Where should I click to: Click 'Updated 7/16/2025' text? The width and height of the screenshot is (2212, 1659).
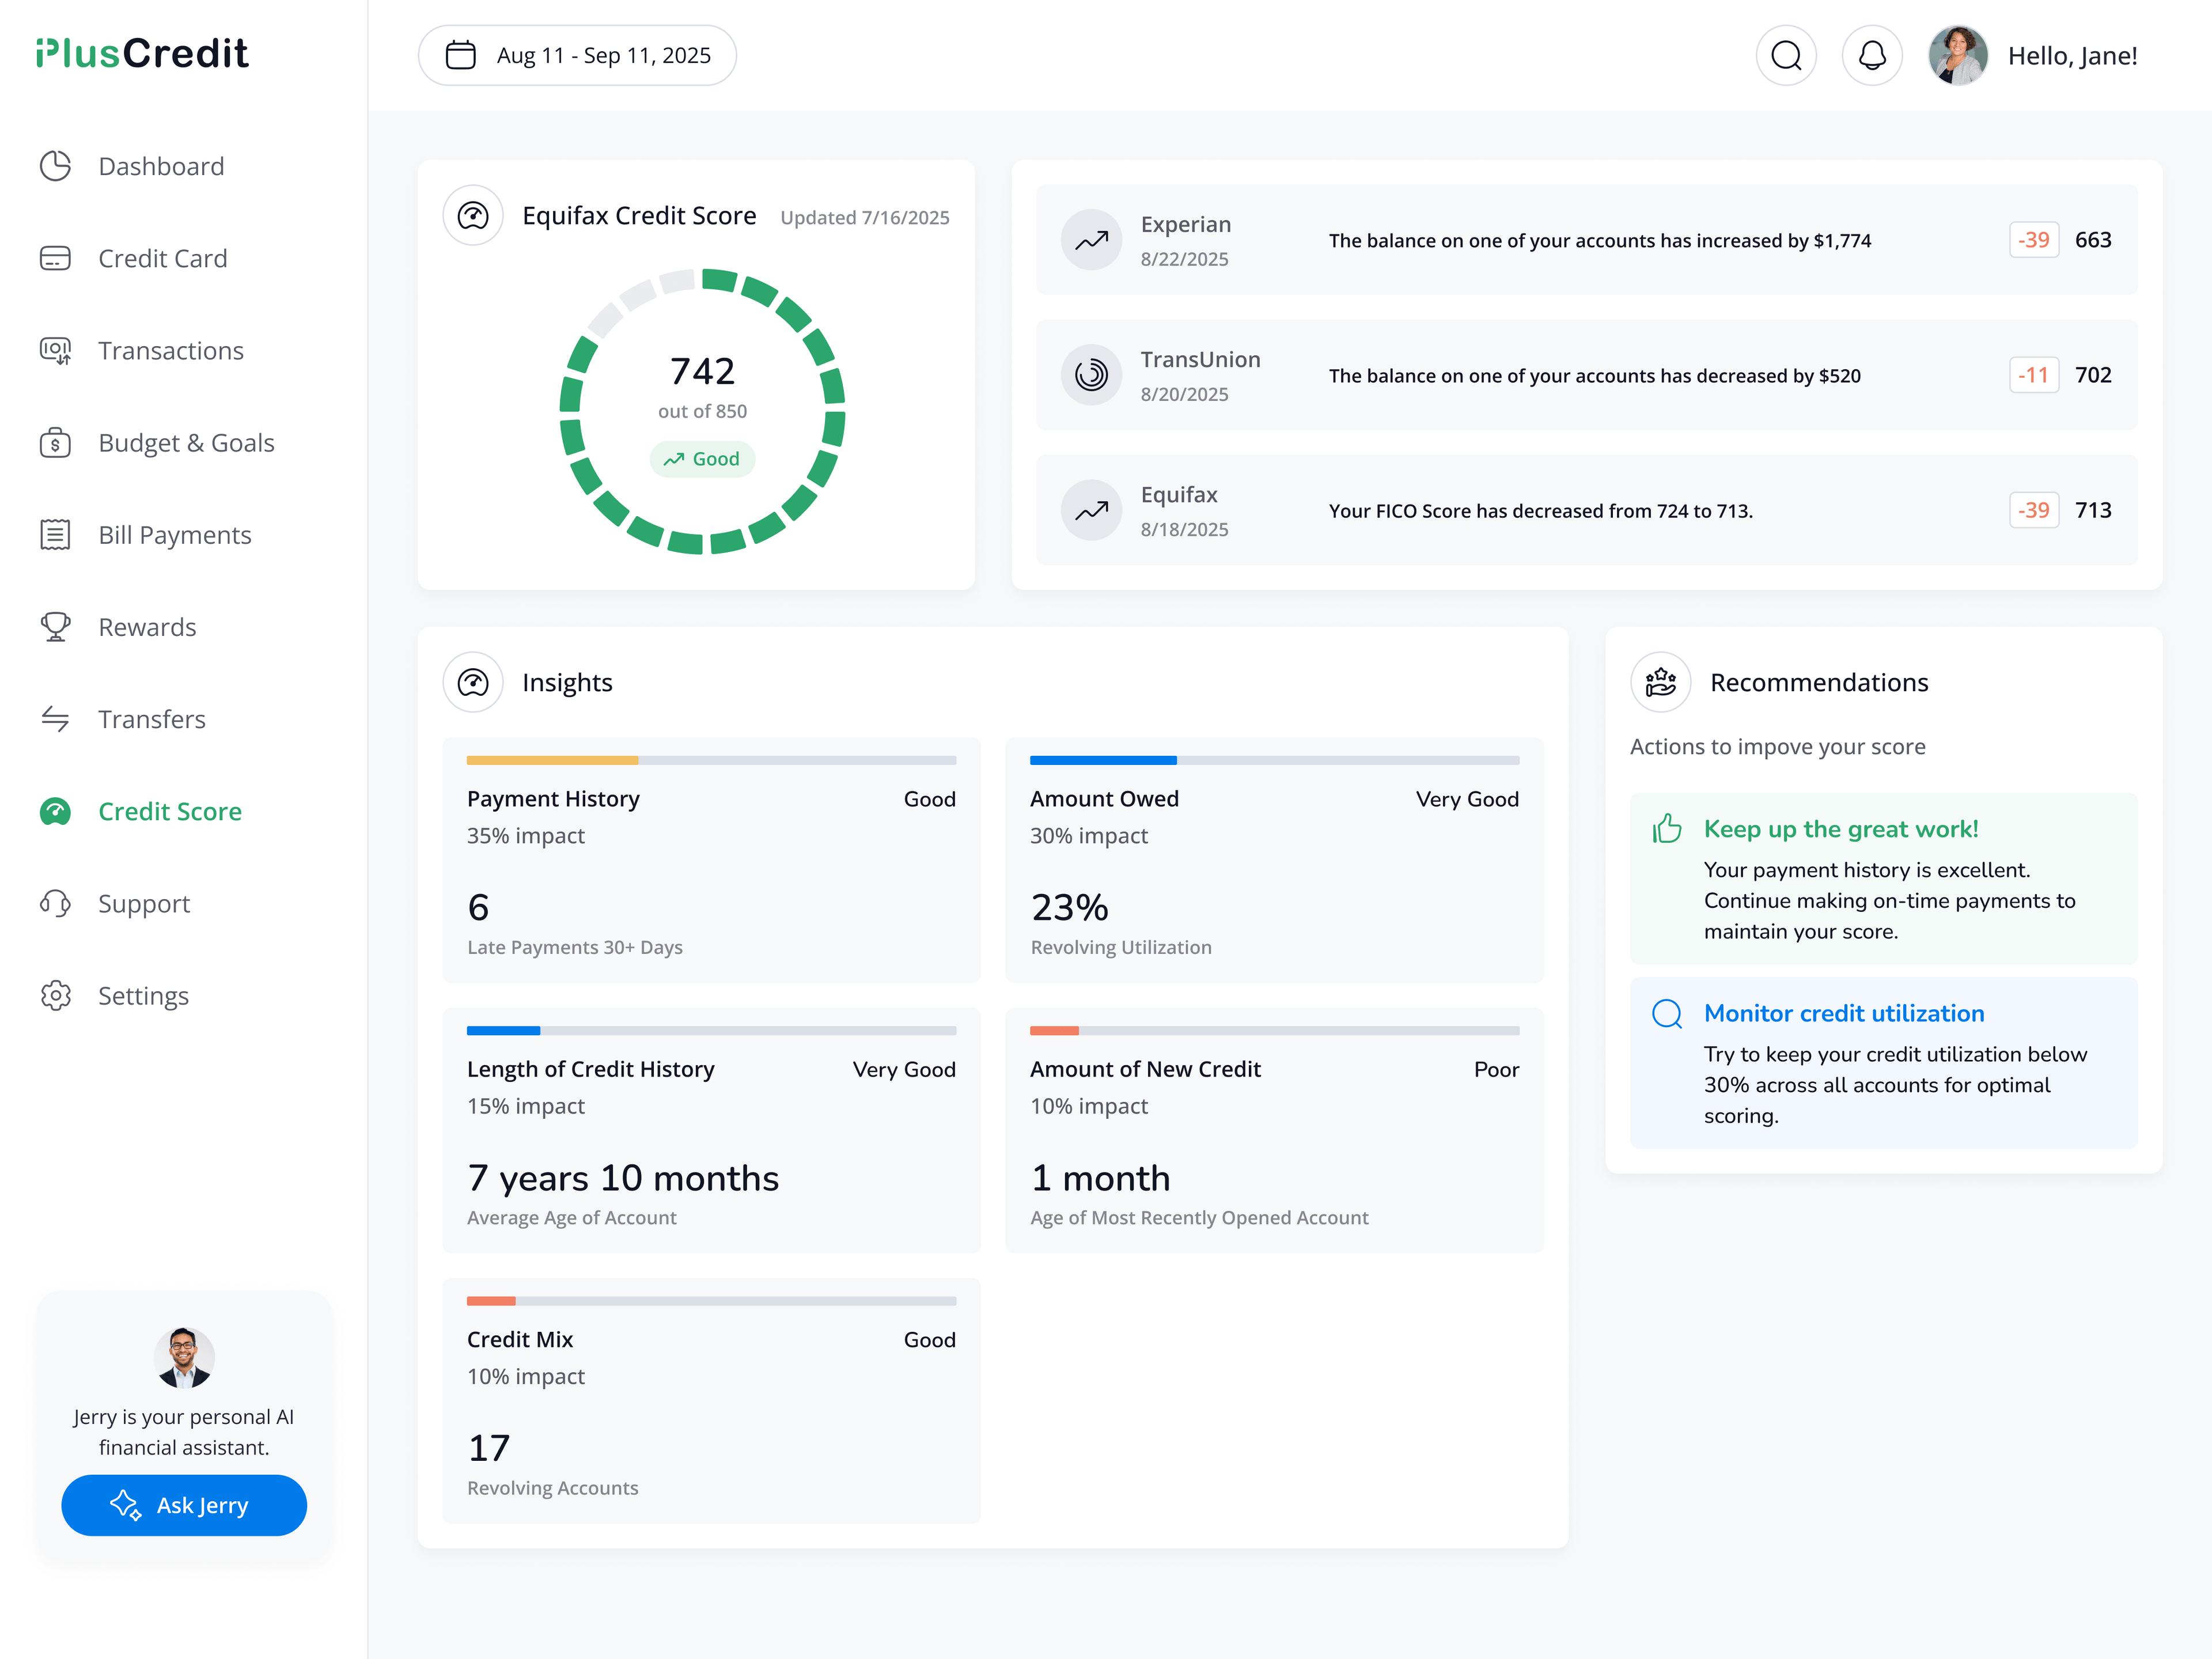click(865, 217)
